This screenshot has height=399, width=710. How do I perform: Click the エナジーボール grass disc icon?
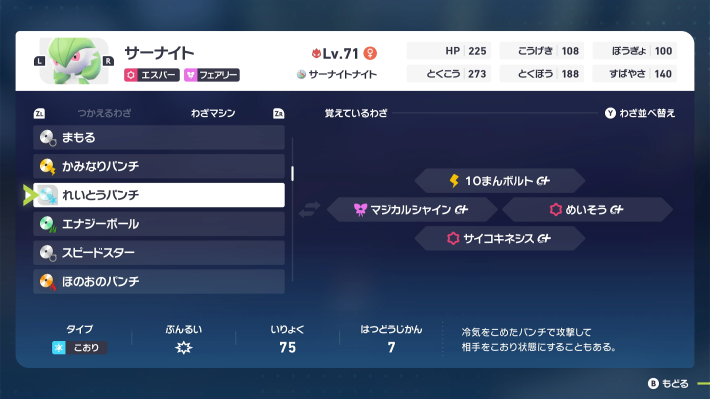(48, 224)
